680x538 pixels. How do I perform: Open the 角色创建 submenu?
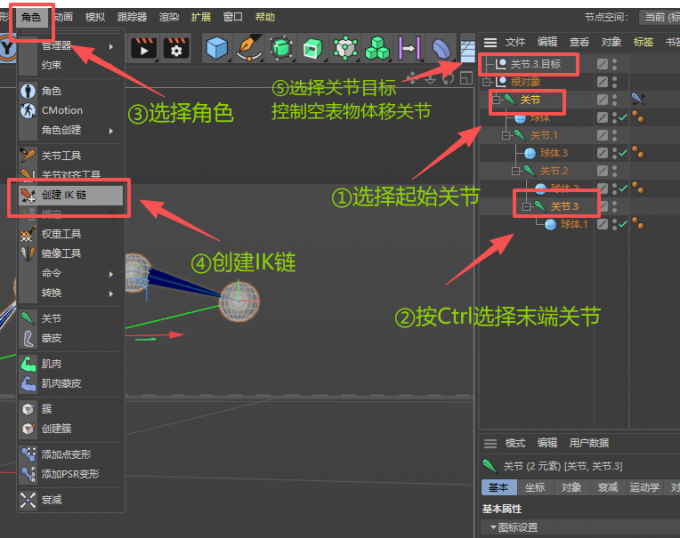tap(70, 130)
